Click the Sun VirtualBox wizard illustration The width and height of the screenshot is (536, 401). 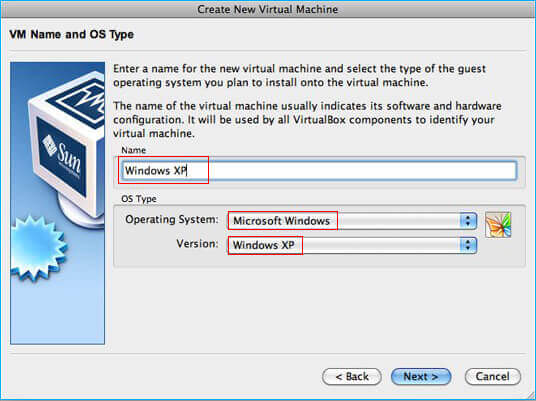click(57, 203)
